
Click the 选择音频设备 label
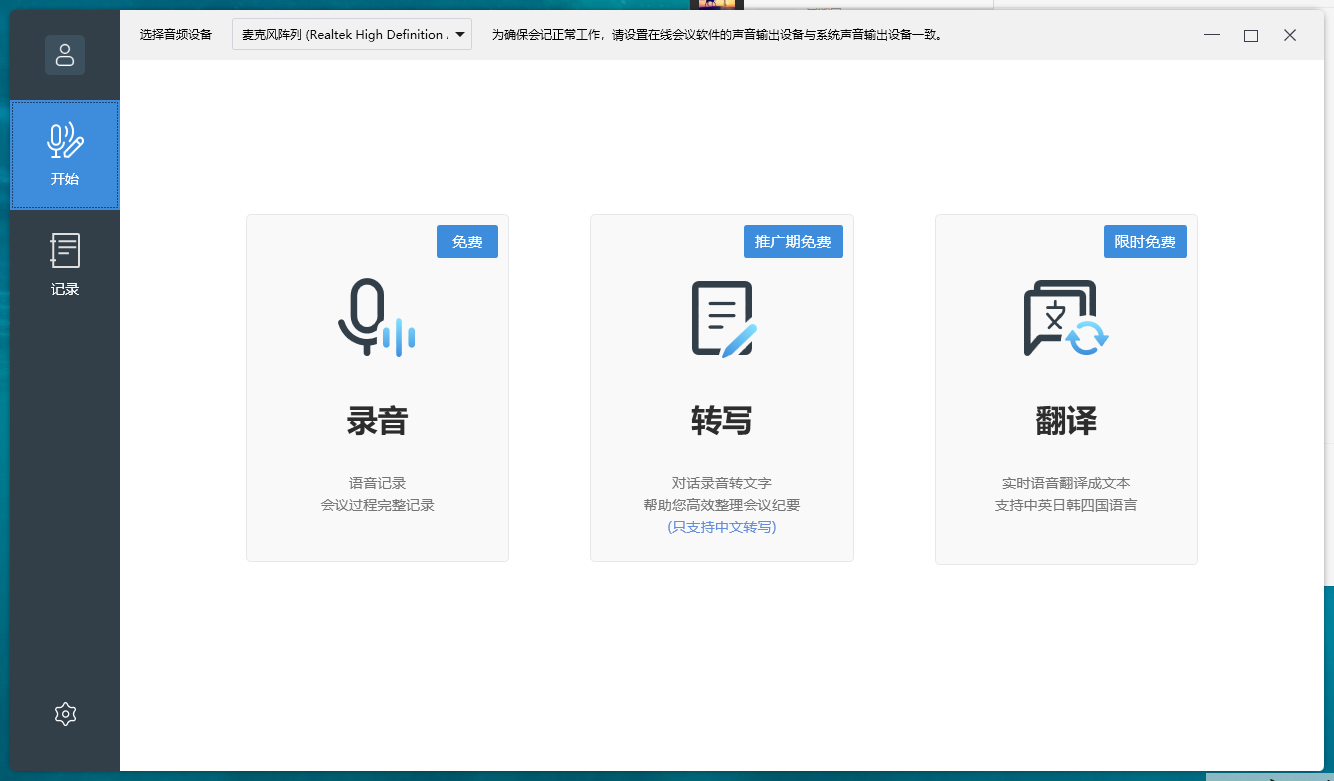(x=176, y=33)
